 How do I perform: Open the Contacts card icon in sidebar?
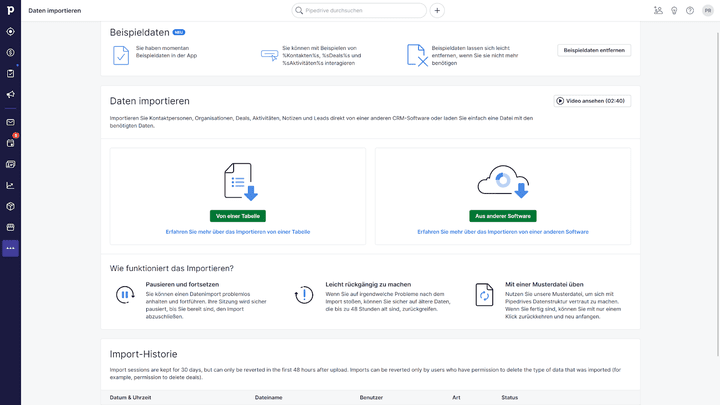click(x=10, y=164)
